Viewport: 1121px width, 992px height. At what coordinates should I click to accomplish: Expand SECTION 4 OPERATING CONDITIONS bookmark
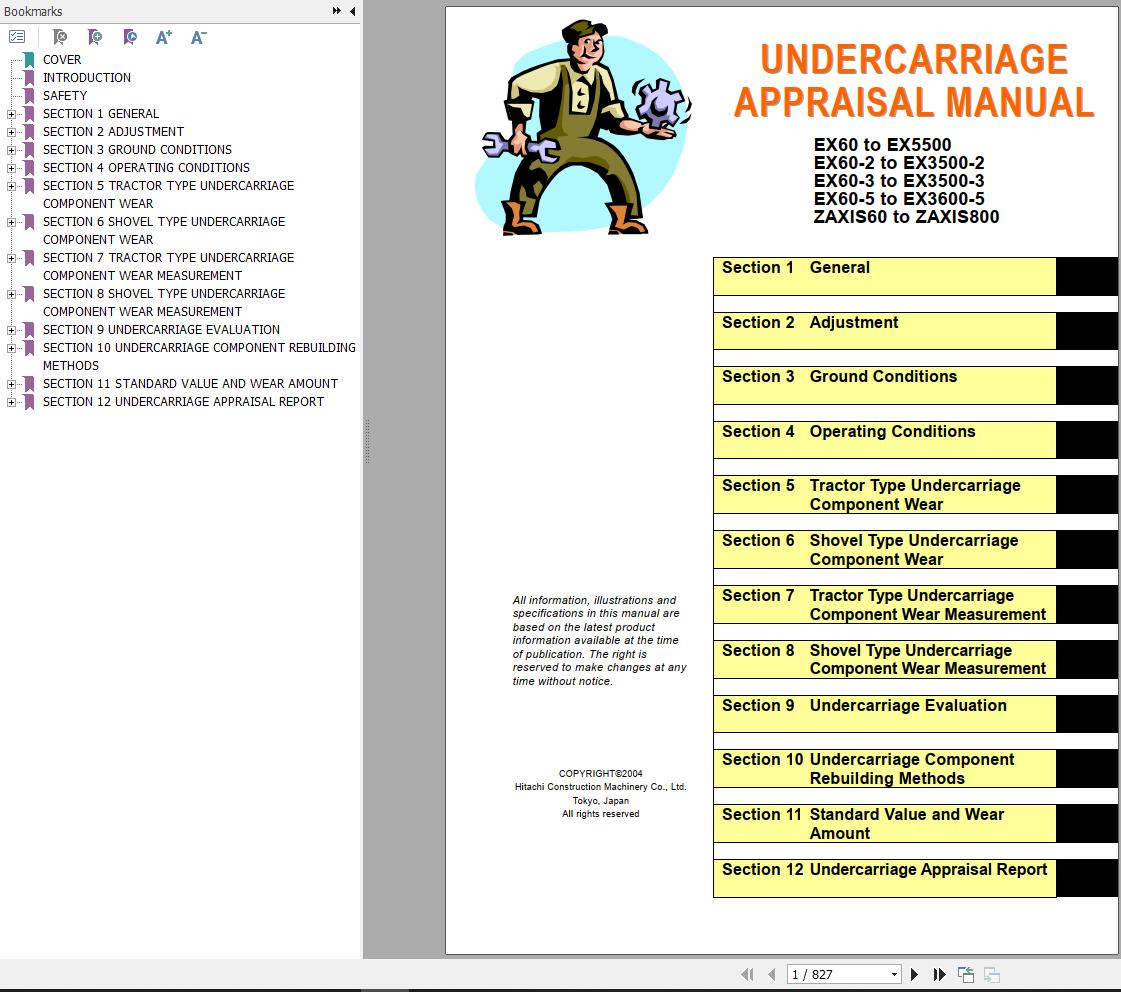coord(11,167)
